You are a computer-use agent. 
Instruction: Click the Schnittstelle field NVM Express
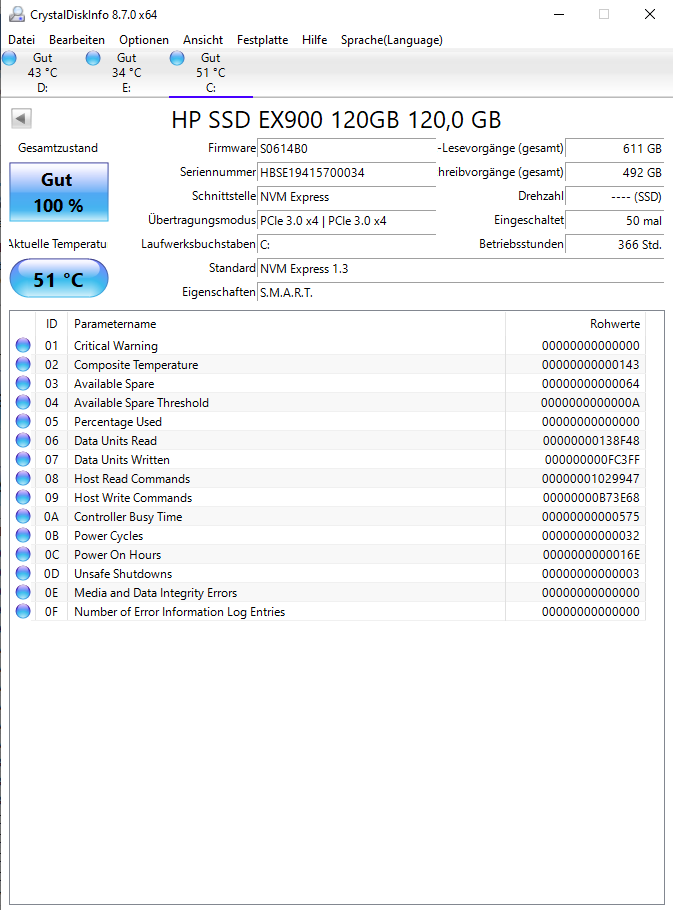click(x=346, y=197)
